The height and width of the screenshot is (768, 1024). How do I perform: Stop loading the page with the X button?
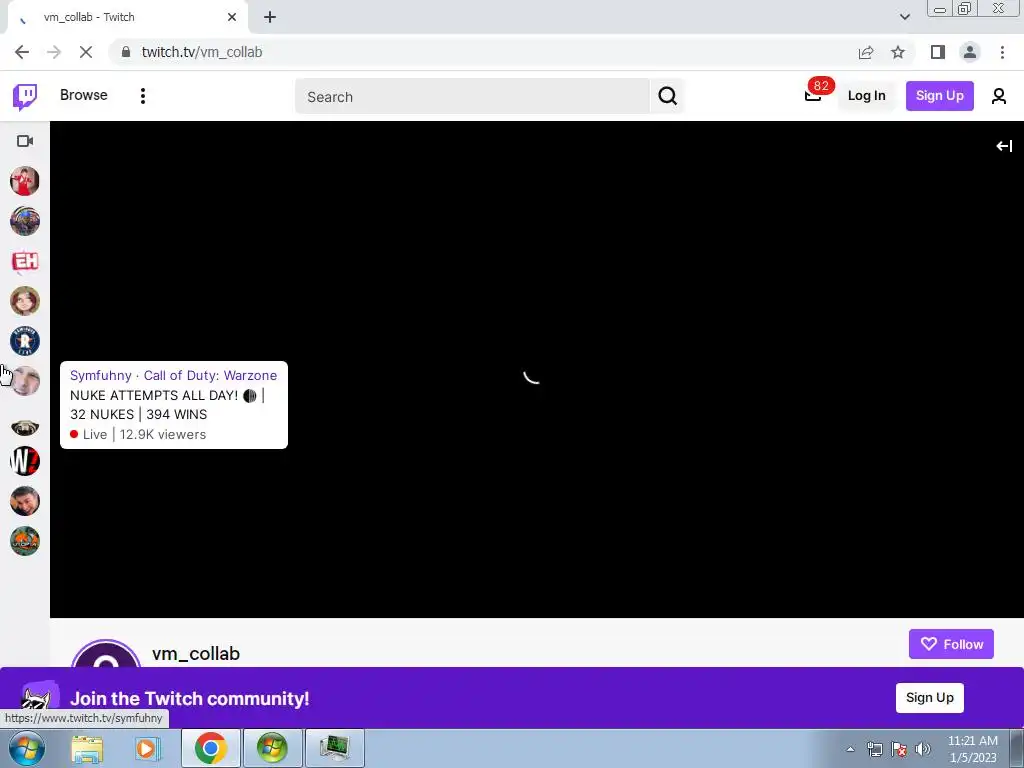point(86,52)
